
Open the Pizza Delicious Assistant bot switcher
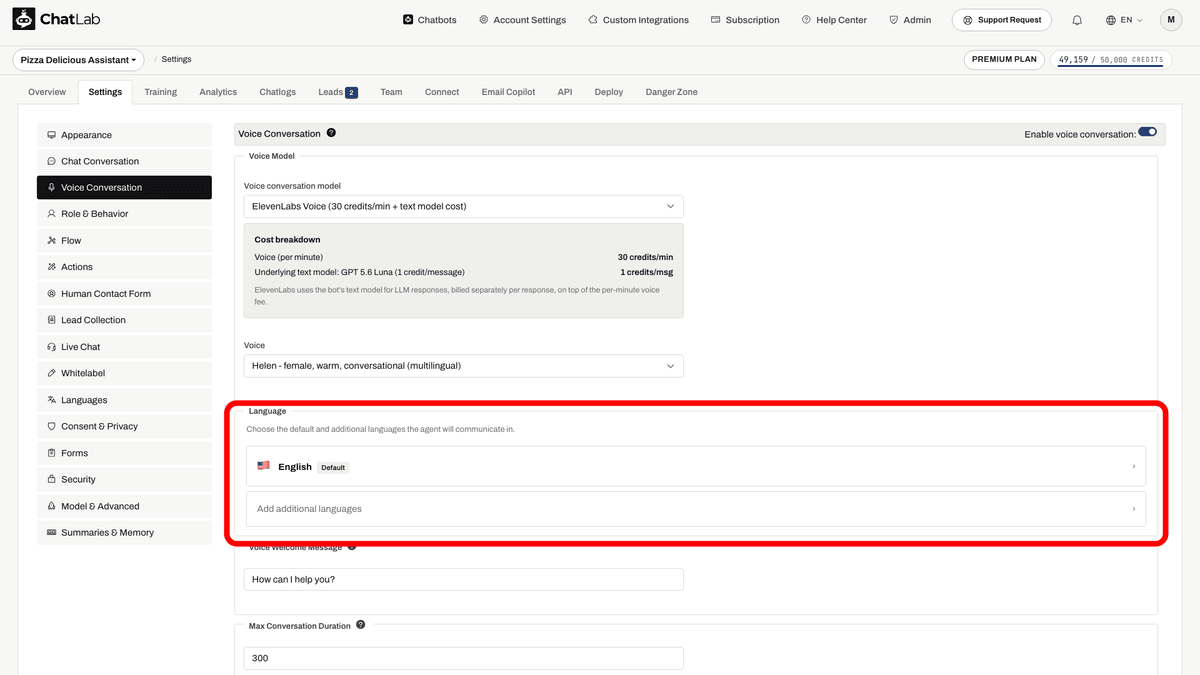[79, 60]
